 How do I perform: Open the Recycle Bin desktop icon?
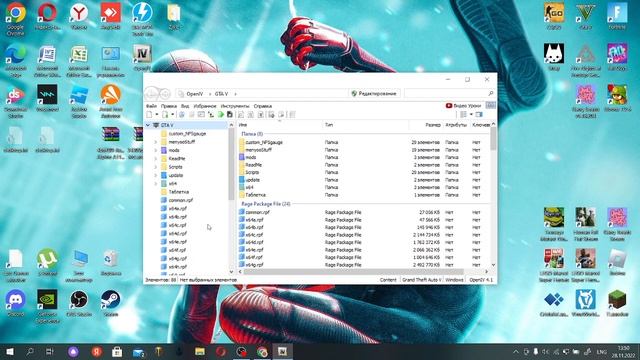(111, 263)
